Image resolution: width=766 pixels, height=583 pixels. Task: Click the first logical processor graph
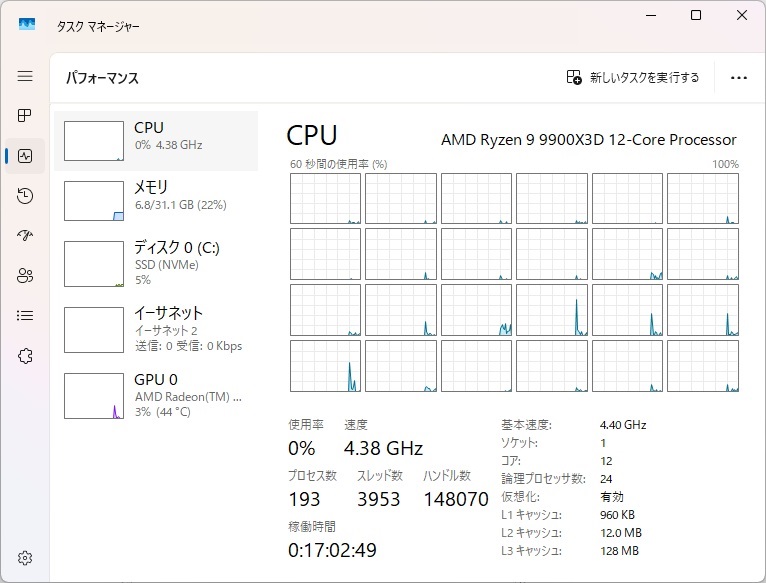[x=325, y=198]
